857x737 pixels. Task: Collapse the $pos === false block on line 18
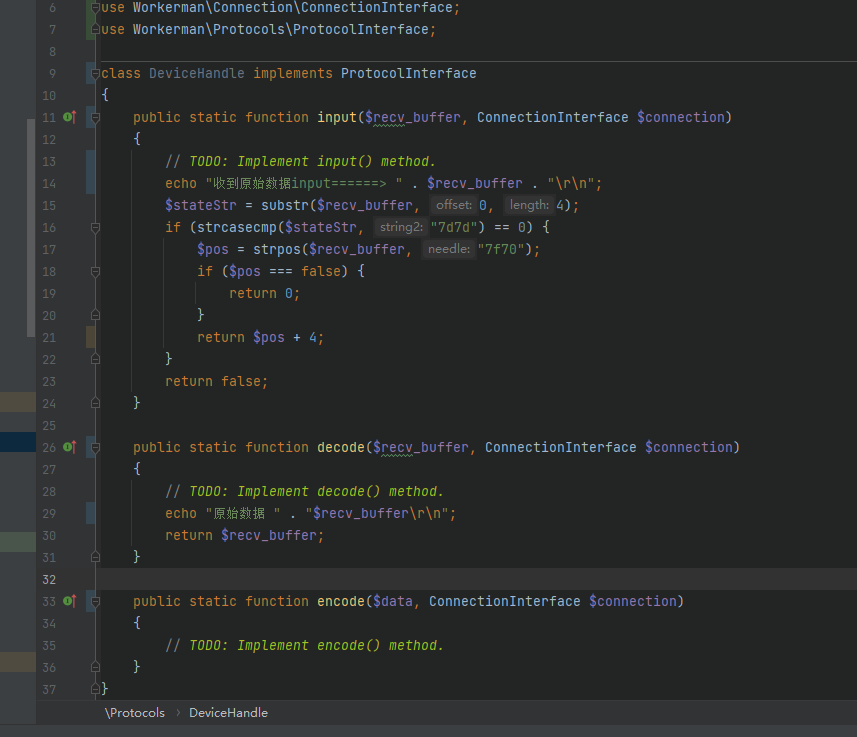95,271
